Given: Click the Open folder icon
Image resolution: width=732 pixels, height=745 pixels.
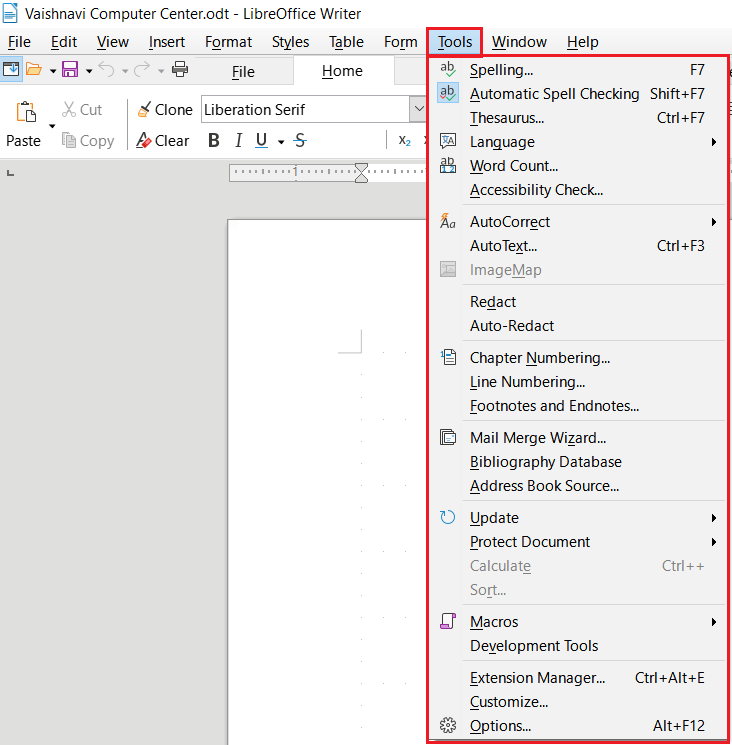Looking at the screenshot, I should point(34,69).
